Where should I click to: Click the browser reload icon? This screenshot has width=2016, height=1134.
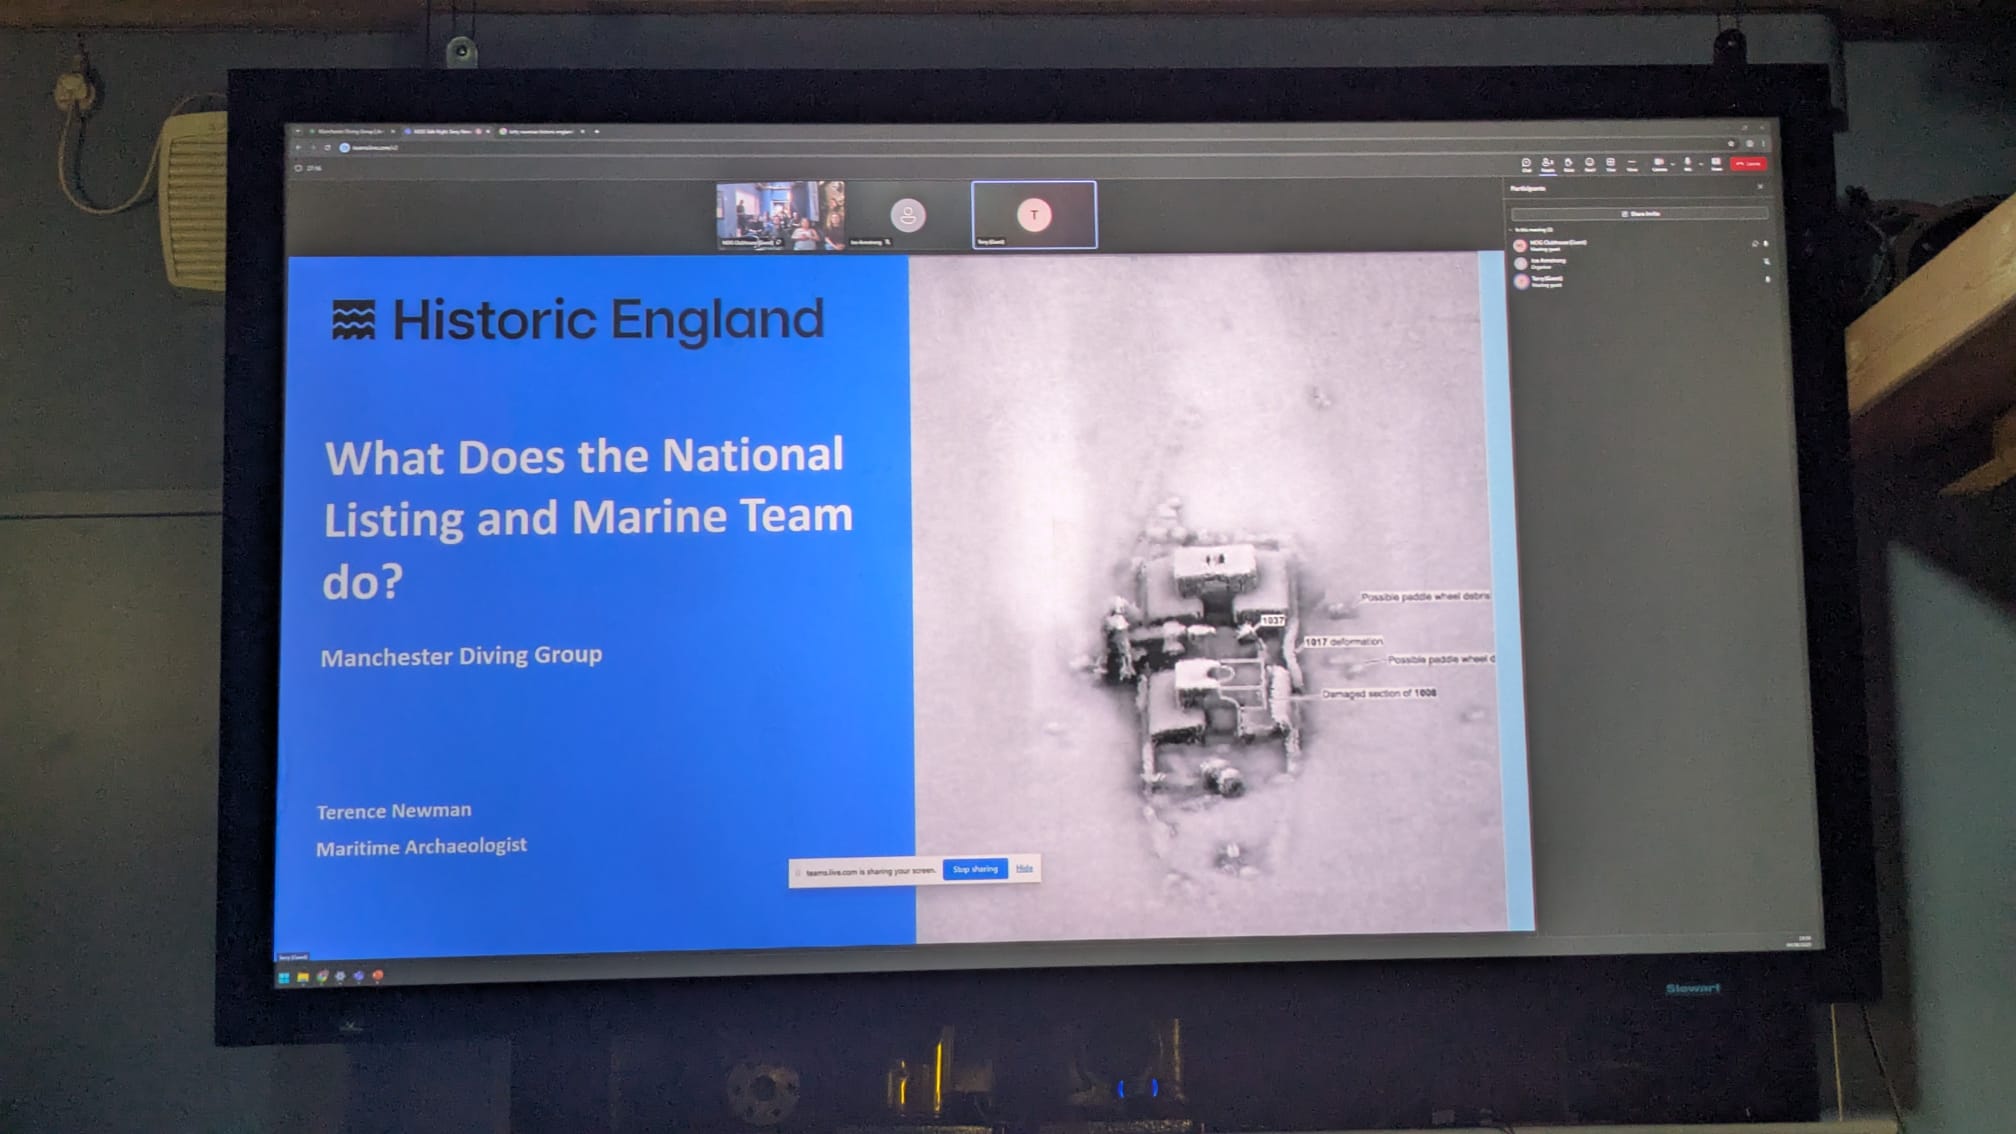click(327, 148)
